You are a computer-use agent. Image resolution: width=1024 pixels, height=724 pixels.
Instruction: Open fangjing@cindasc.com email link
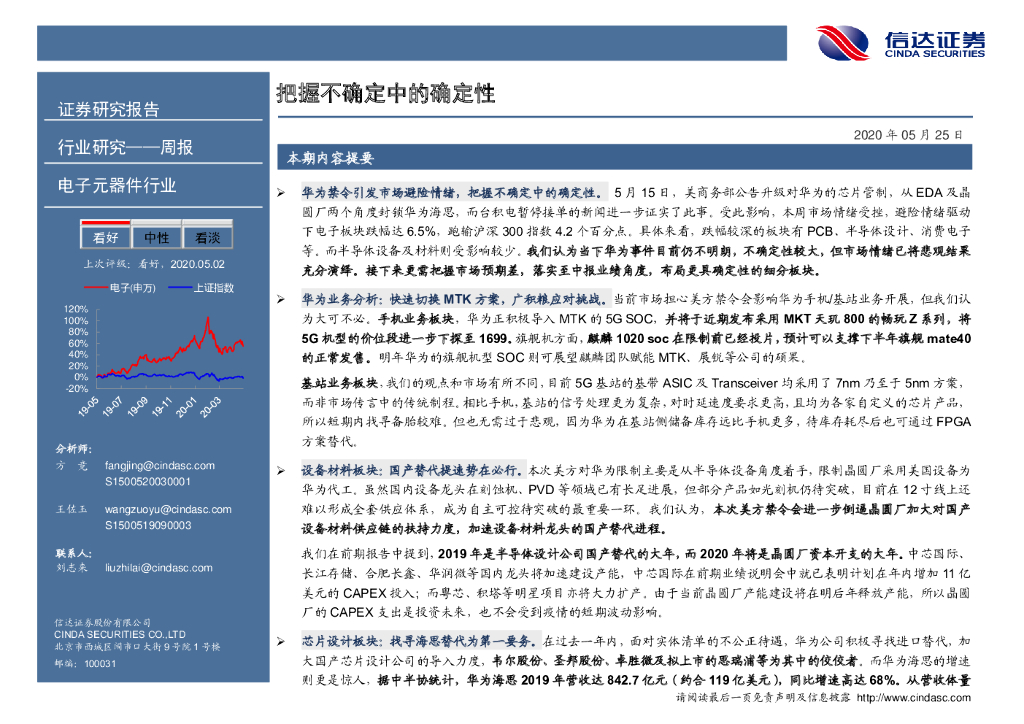point(159,465)
